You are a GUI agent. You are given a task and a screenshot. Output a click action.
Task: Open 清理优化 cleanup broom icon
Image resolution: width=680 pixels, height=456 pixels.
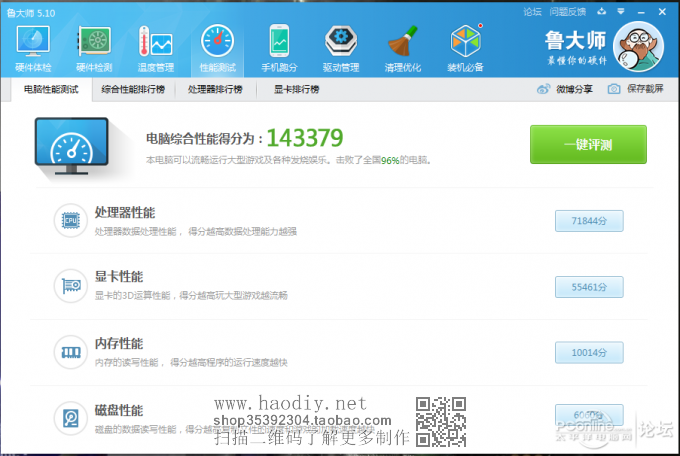pyautogui.click(x=402, y=48)
